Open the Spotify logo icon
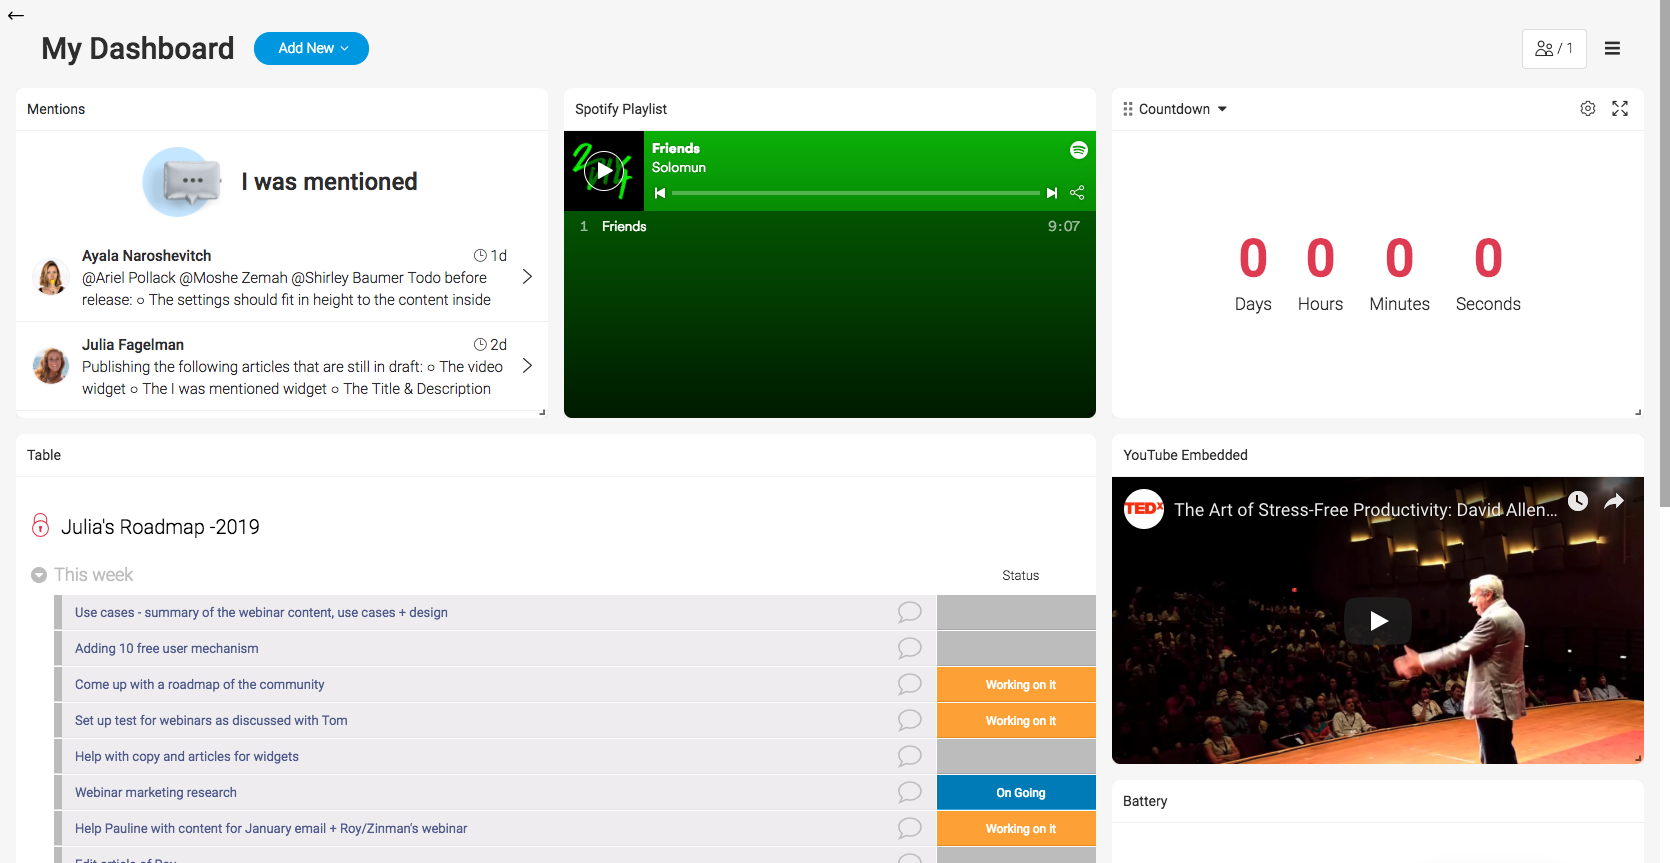The image size is (1670, 863). click(x=1079, y=150)
